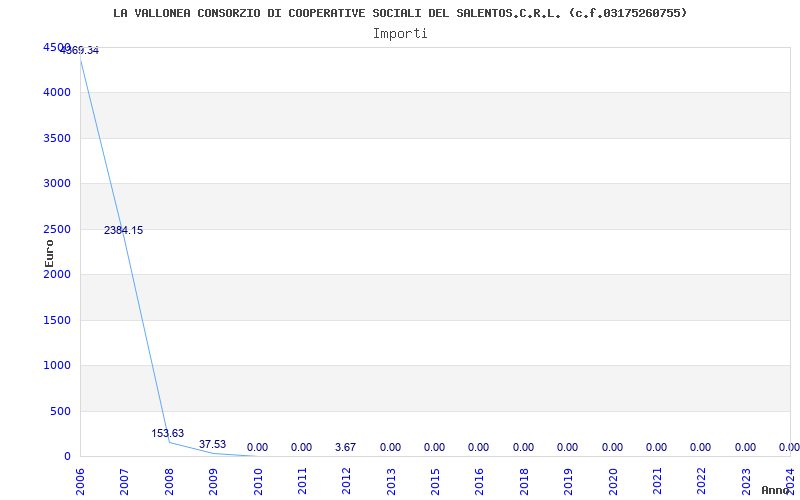
Task: Click the 2500 y-axis tick label
Action: click(x=57, y=229)
